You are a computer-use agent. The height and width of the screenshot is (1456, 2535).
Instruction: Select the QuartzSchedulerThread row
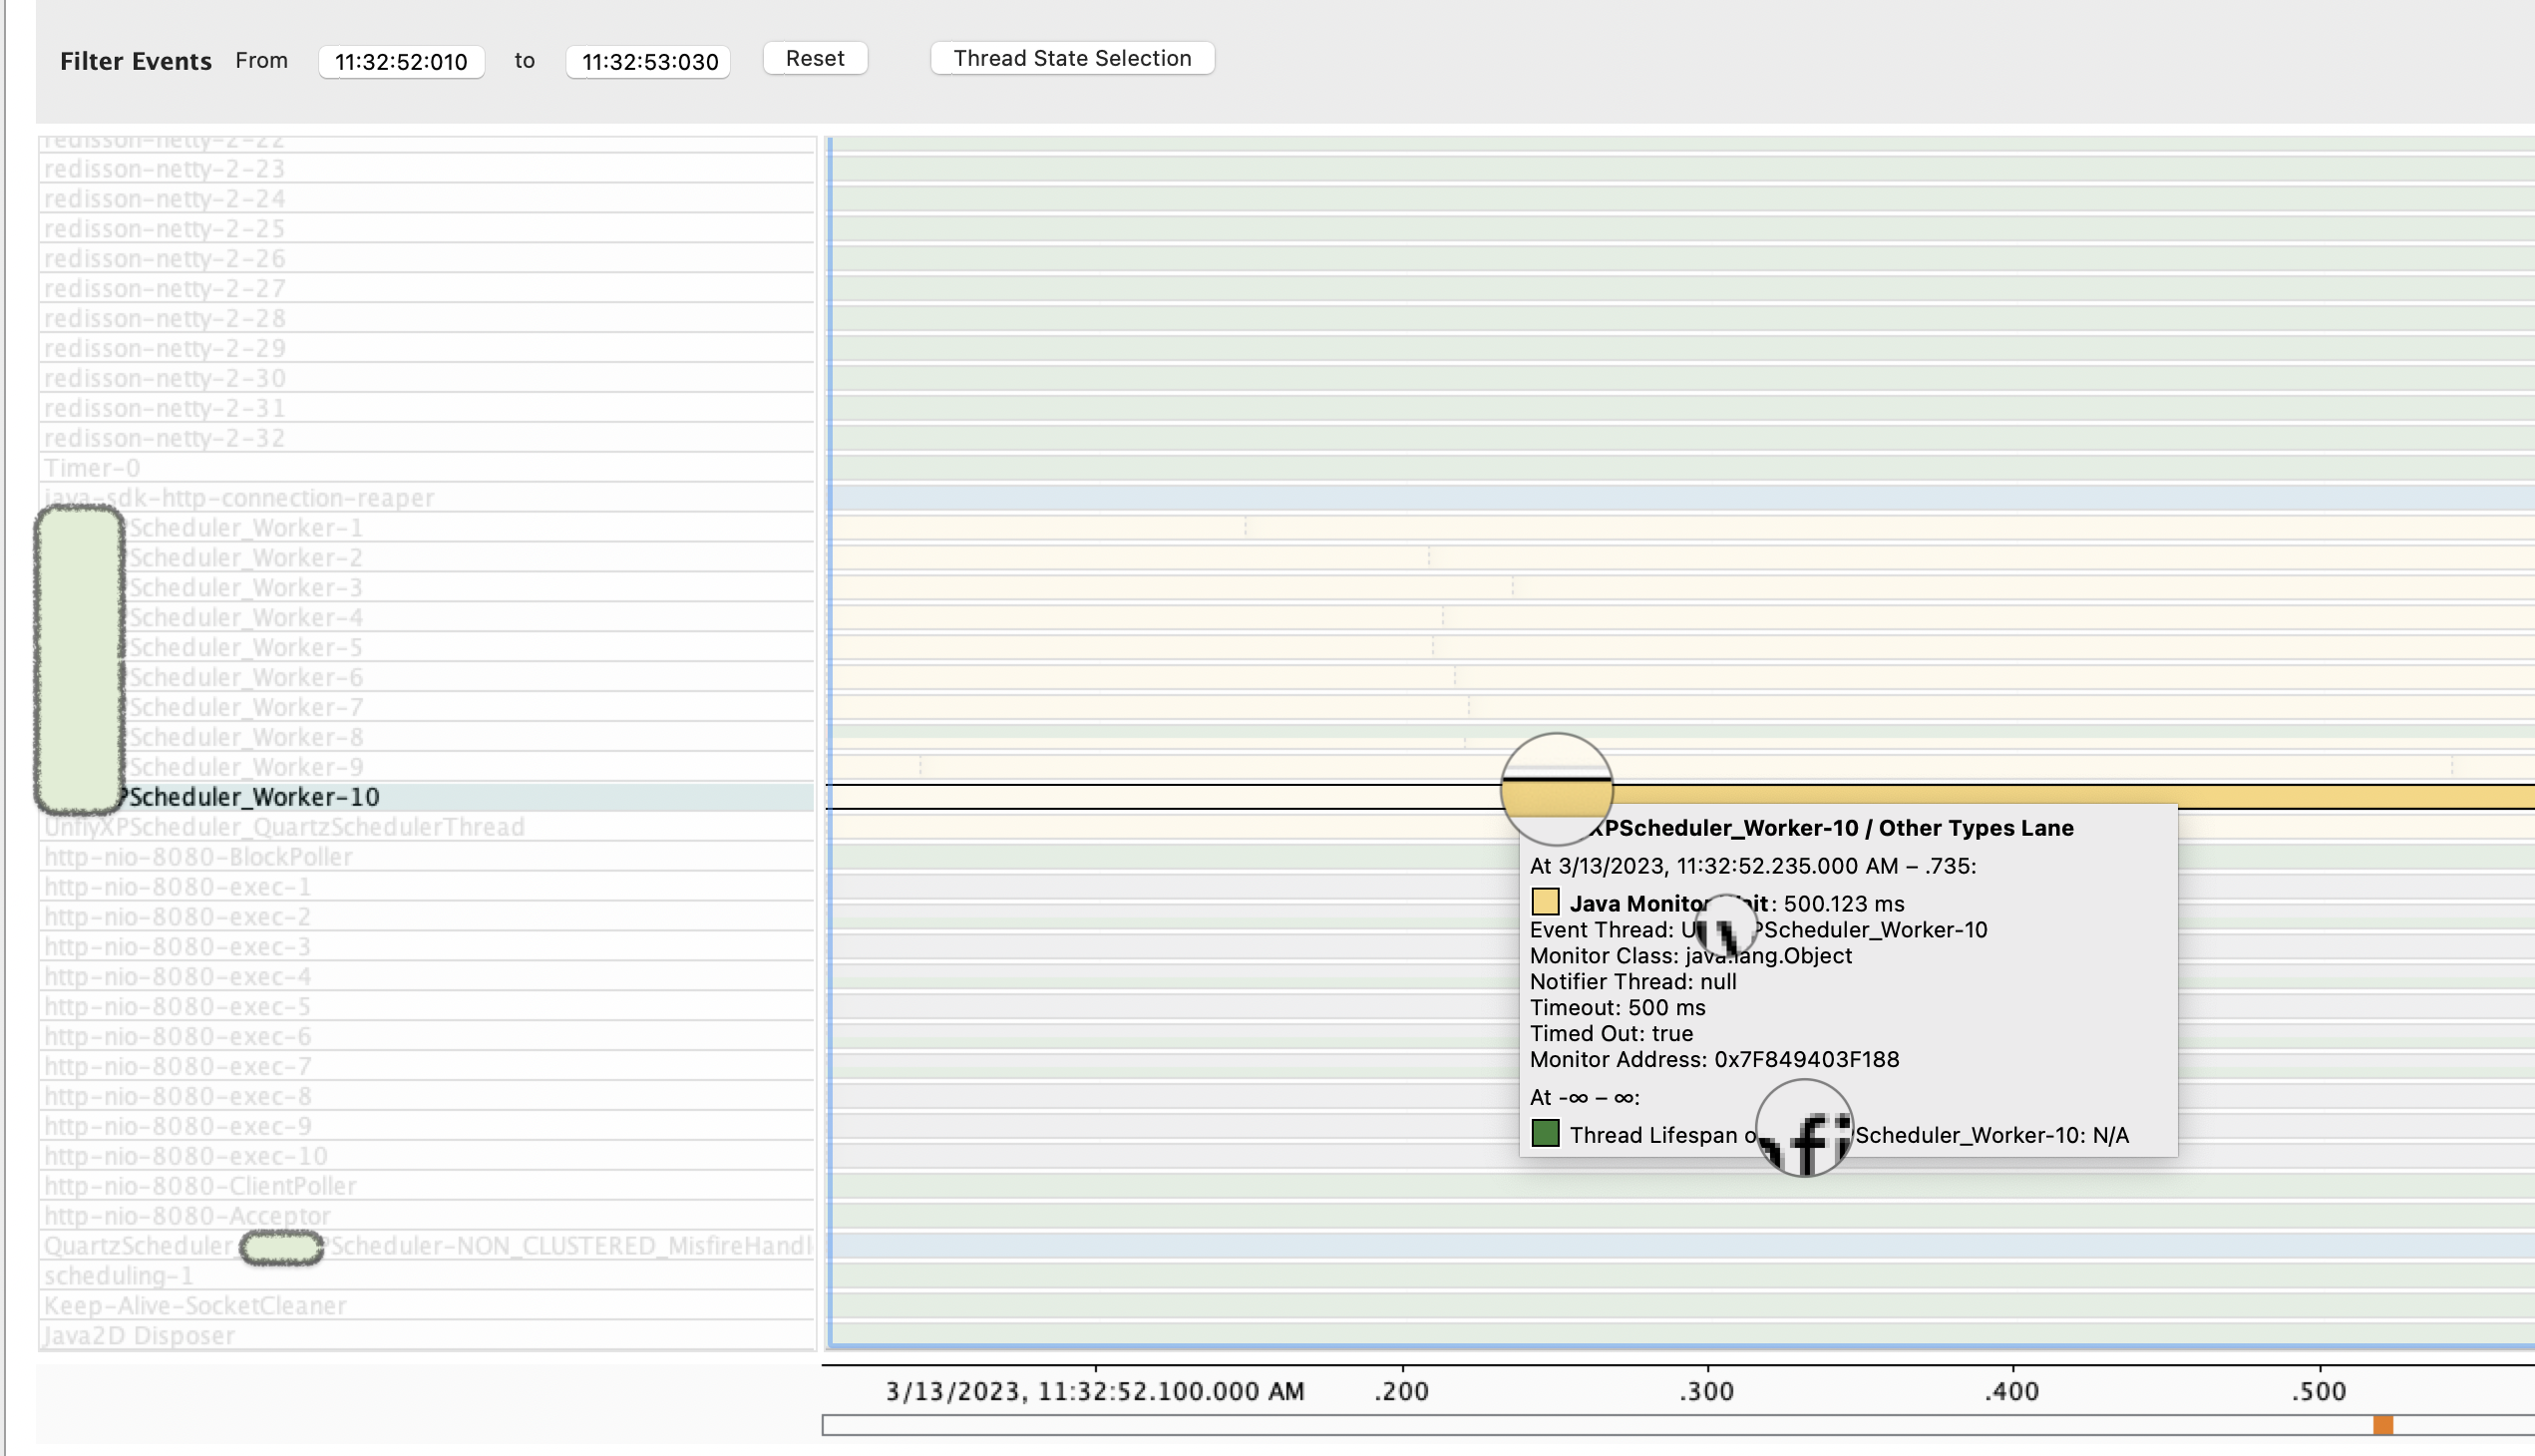tap(284, 827)
